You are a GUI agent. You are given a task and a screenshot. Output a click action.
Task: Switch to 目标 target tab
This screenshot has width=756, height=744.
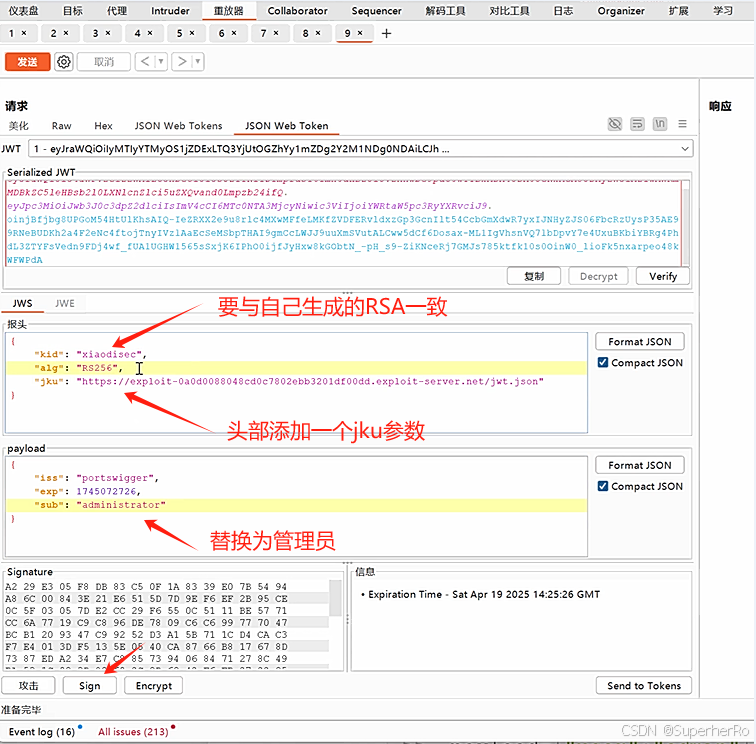point(73,11)
